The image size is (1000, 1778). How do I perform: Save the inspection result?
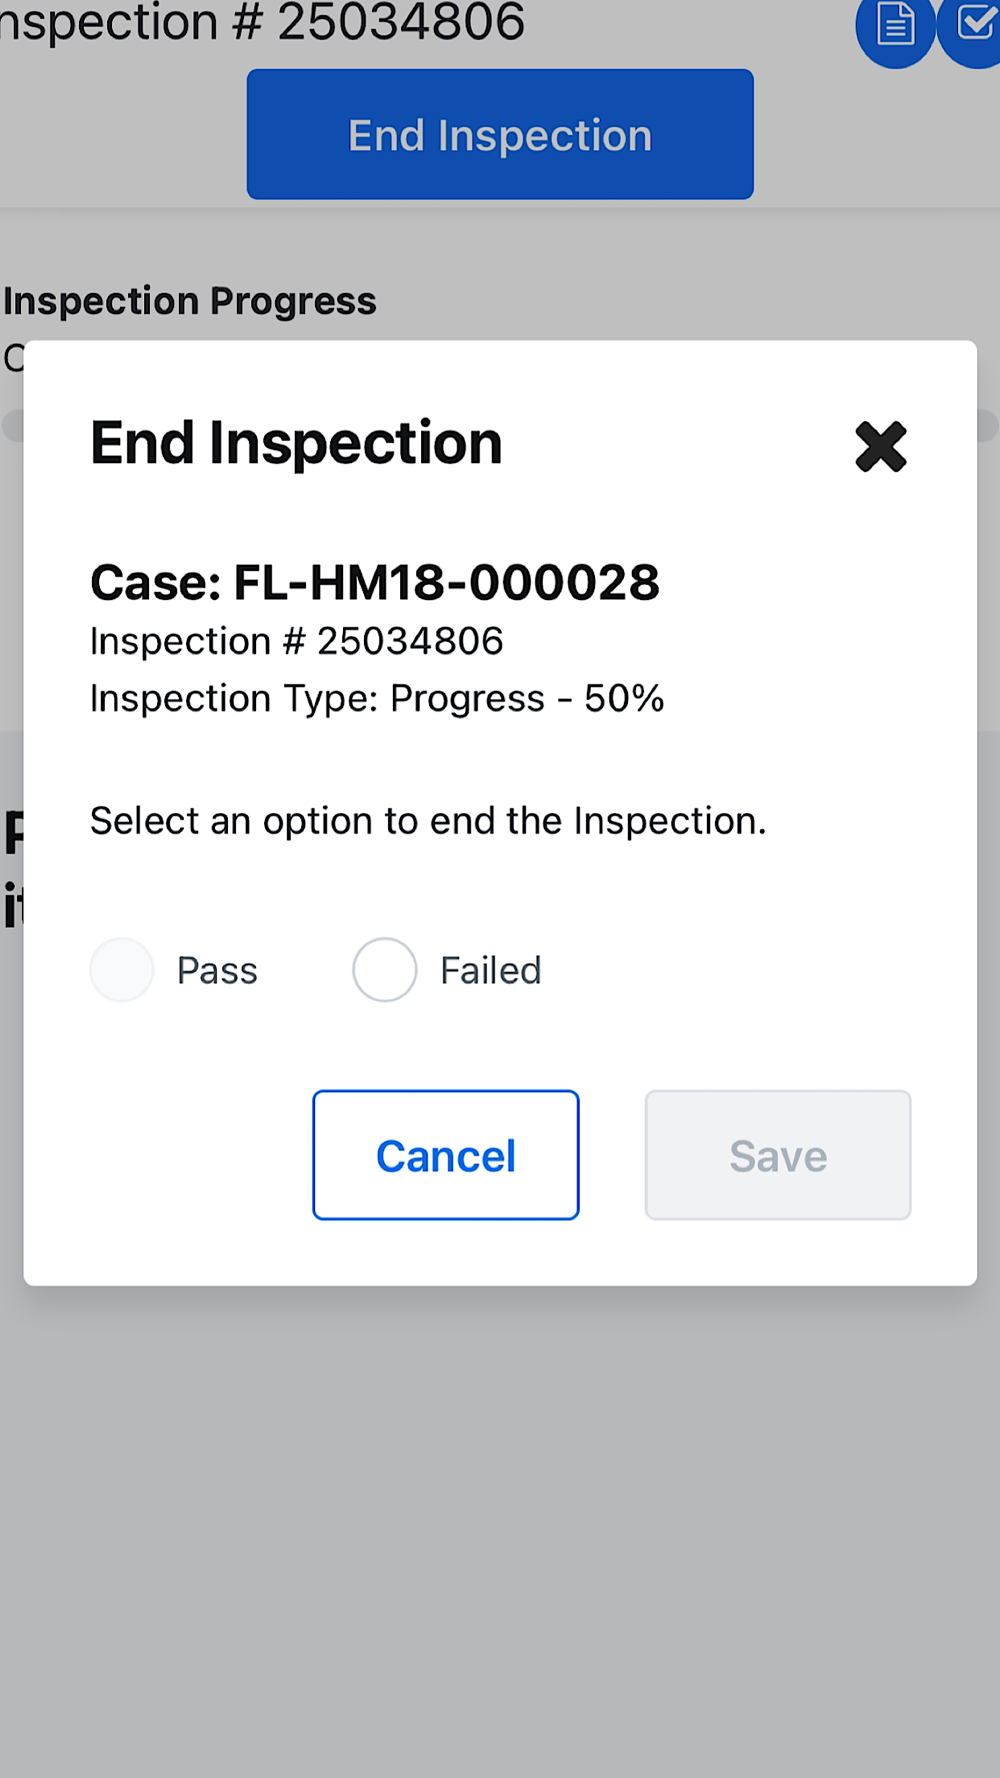[778, 1155]
